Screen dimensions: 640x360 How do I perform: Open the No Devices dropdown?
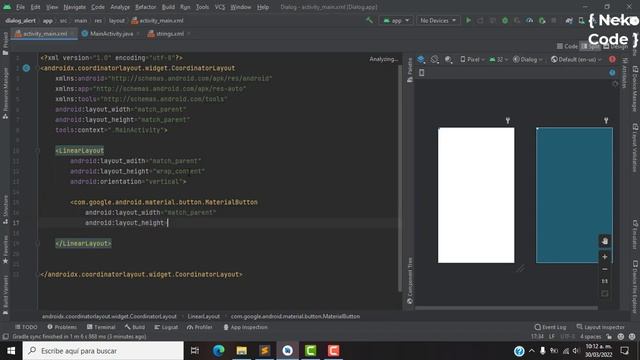pyautogui.click(x=438, y=20)
